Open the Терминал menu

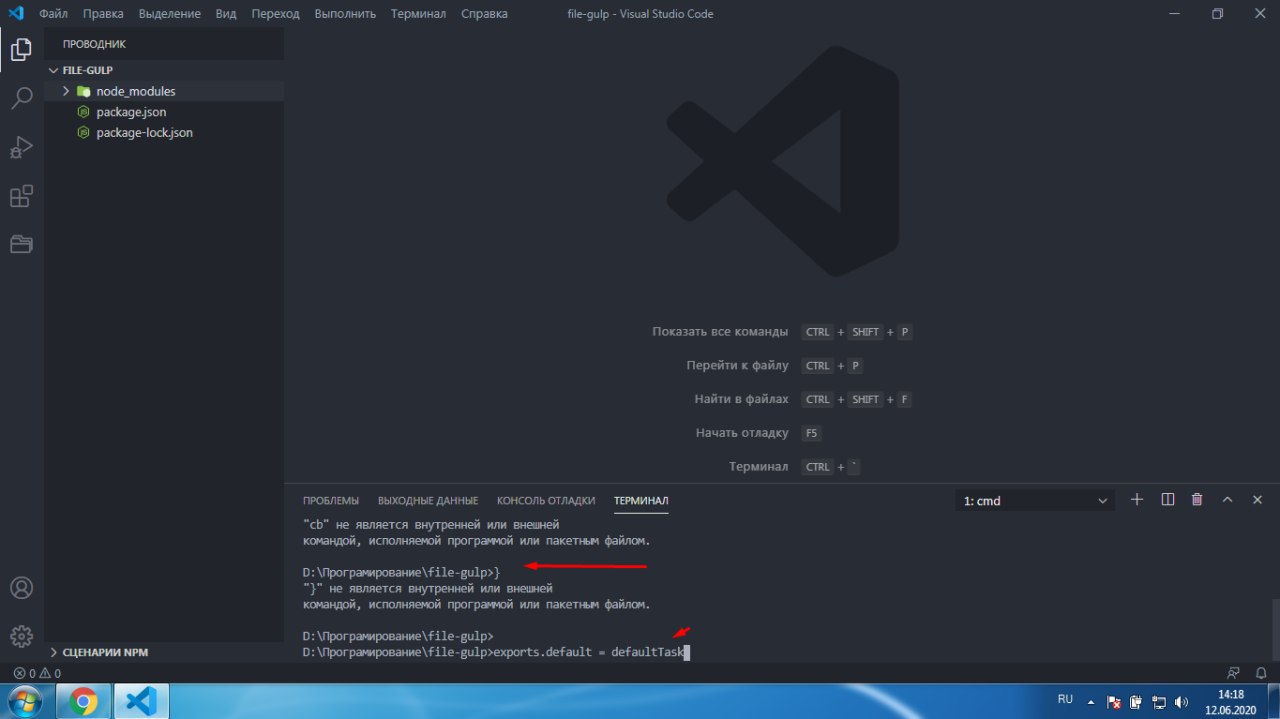click(x=418, y=14)
